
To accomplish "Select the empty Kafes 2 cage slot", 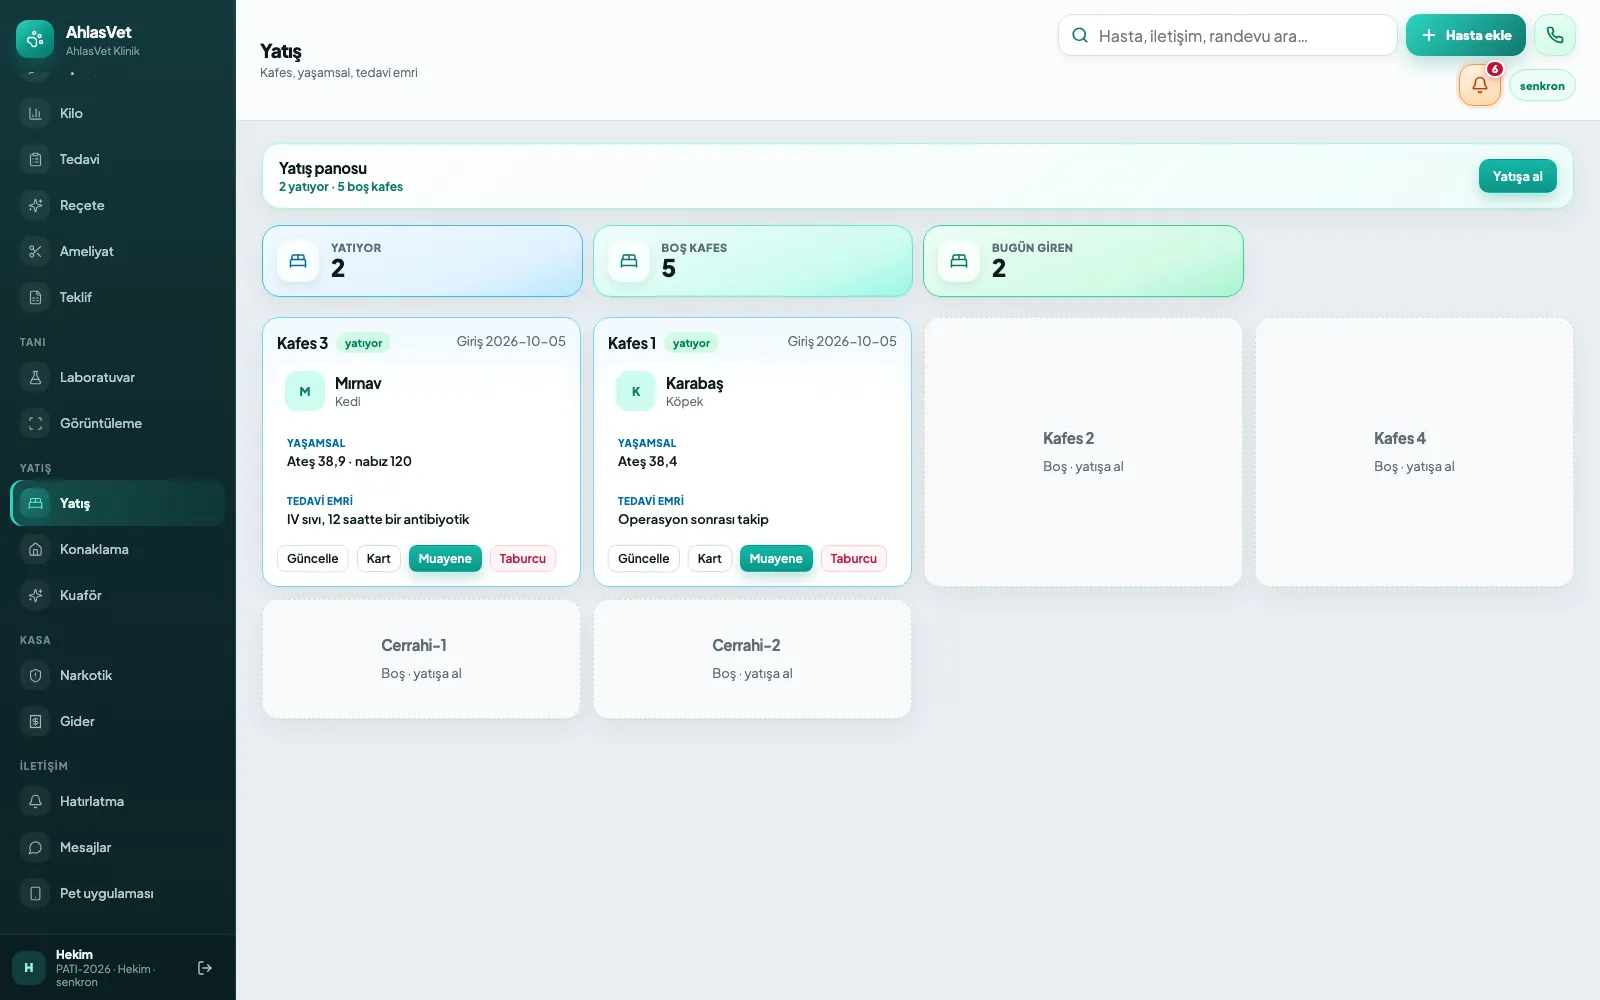I will click(x=1083, y=452).
